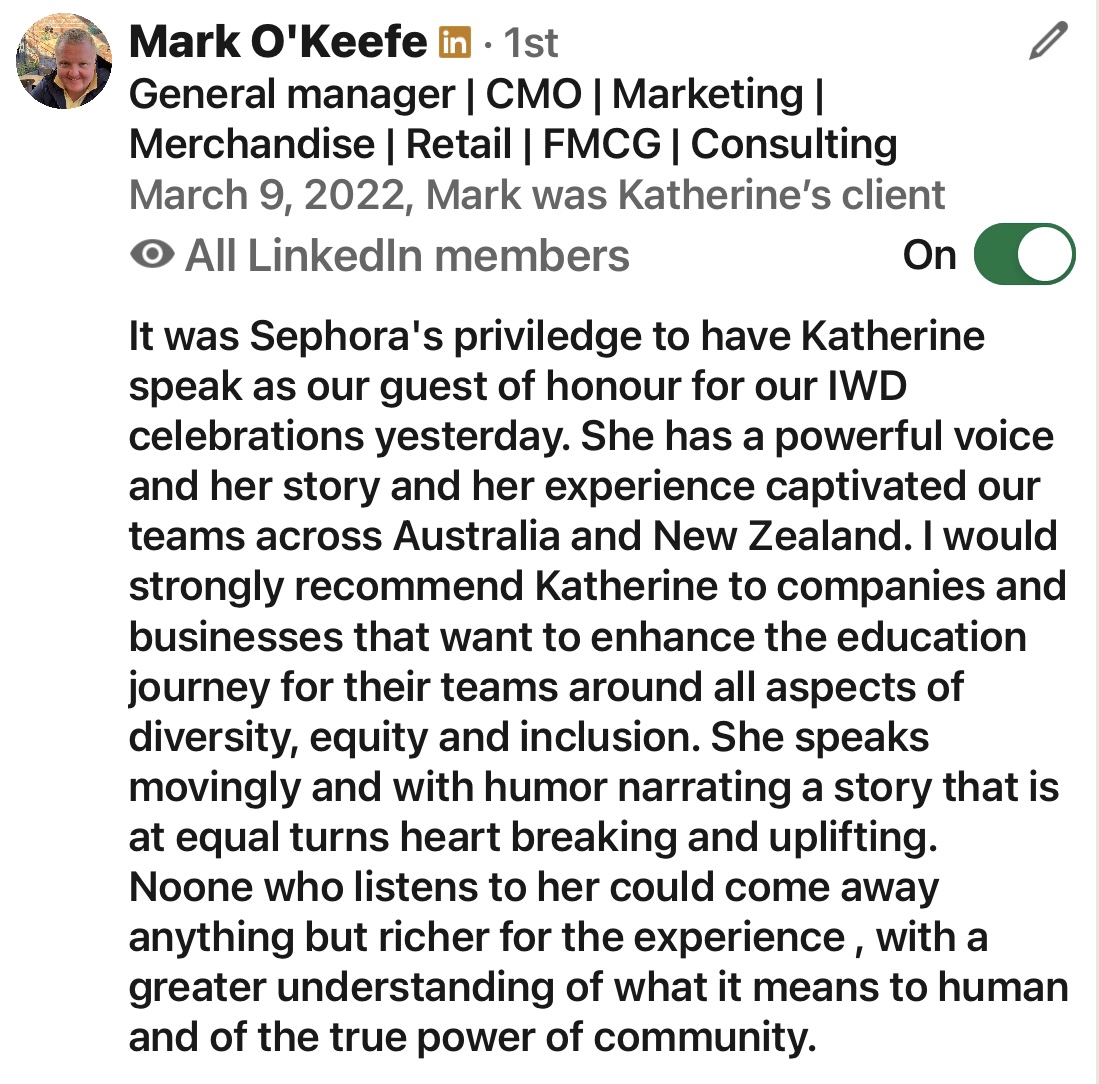The image size is (1099, 1084).
Task: Click the word 'Noone' in the recommendation
Action: 191,887
